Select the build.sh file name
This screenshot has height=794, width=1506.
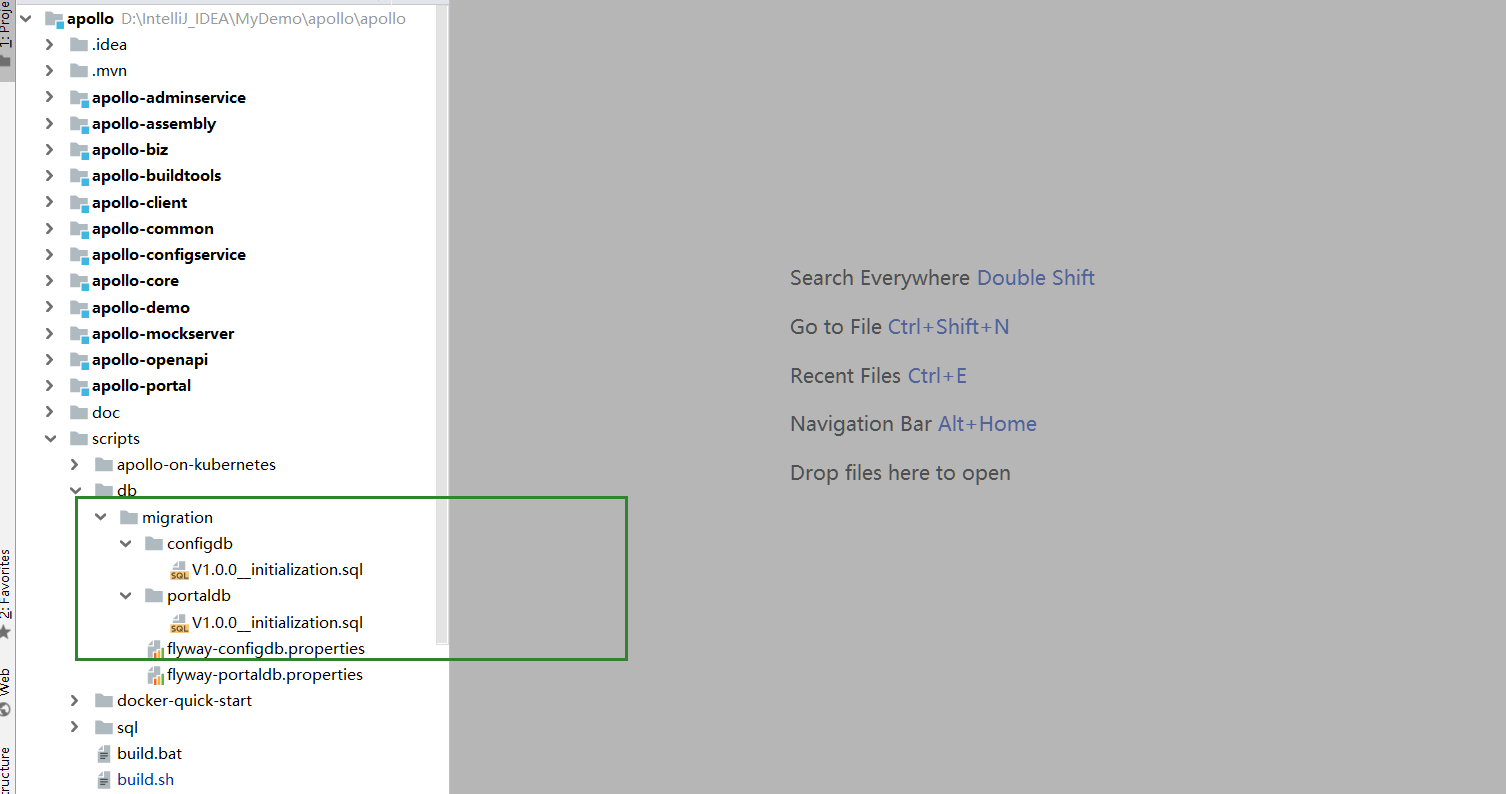[145, 780]
